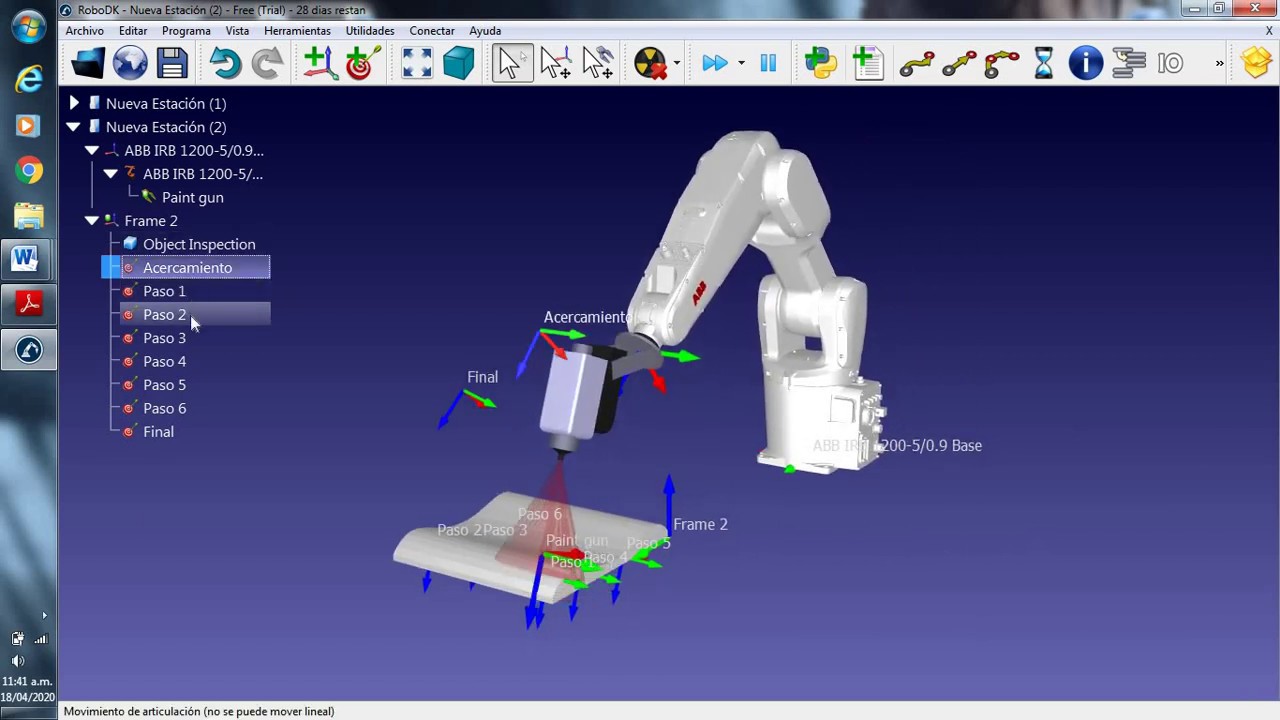Pause the simulation
This screenshot has height=720, width=1280.
(x=768, y=63)
